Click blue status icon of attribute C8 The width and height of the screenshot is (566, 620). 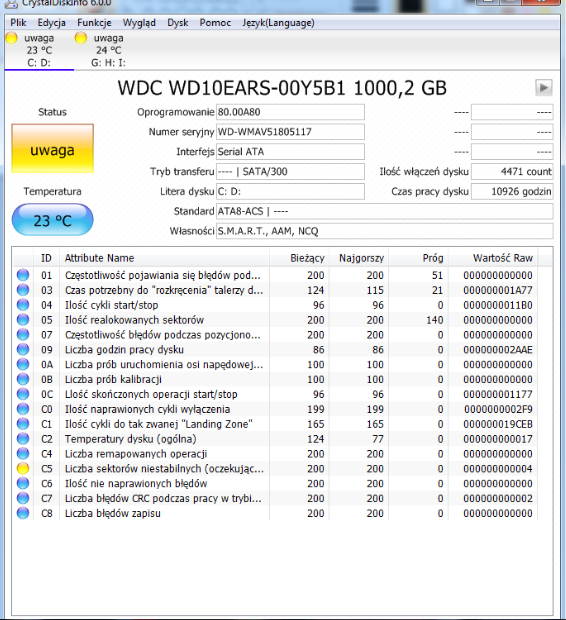click(x=23, y=513)
